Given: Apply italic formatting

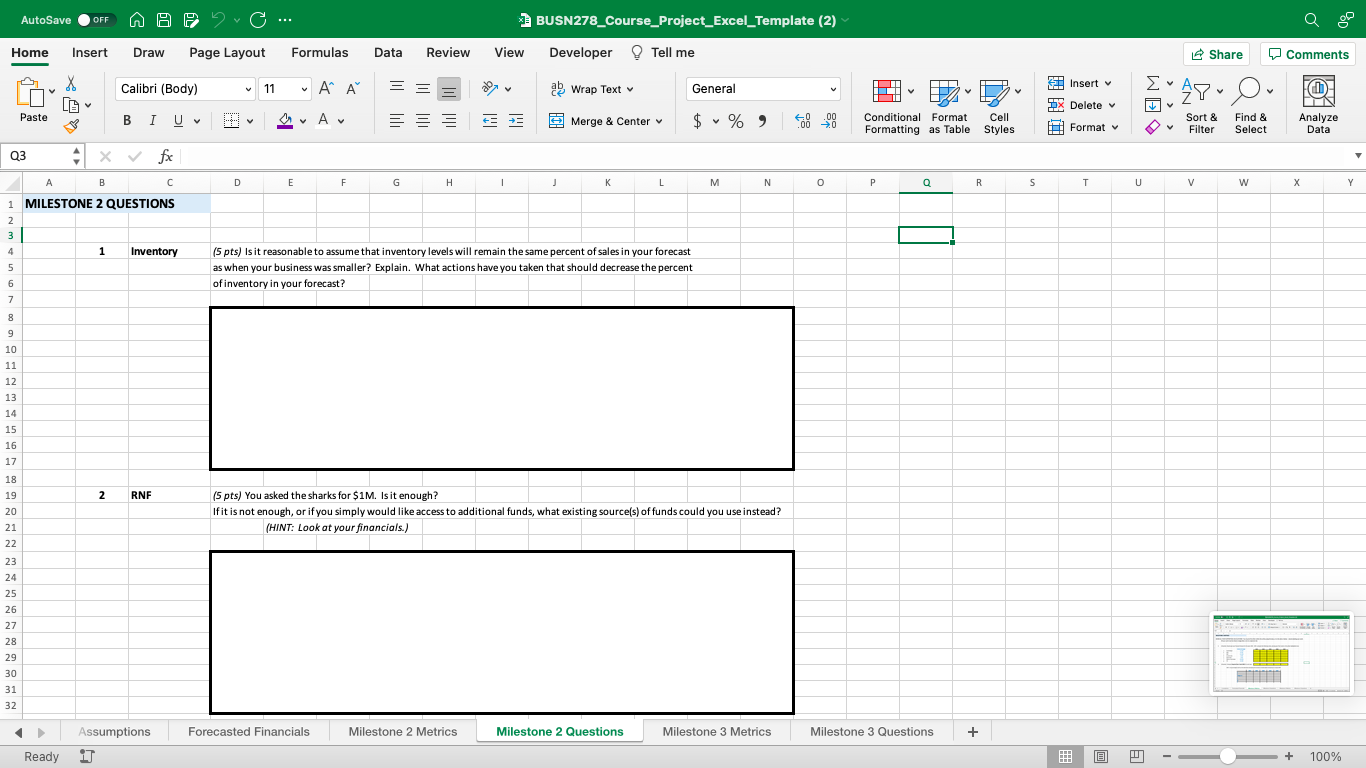Looking at the screenshot, I should (x=151, y=120).
